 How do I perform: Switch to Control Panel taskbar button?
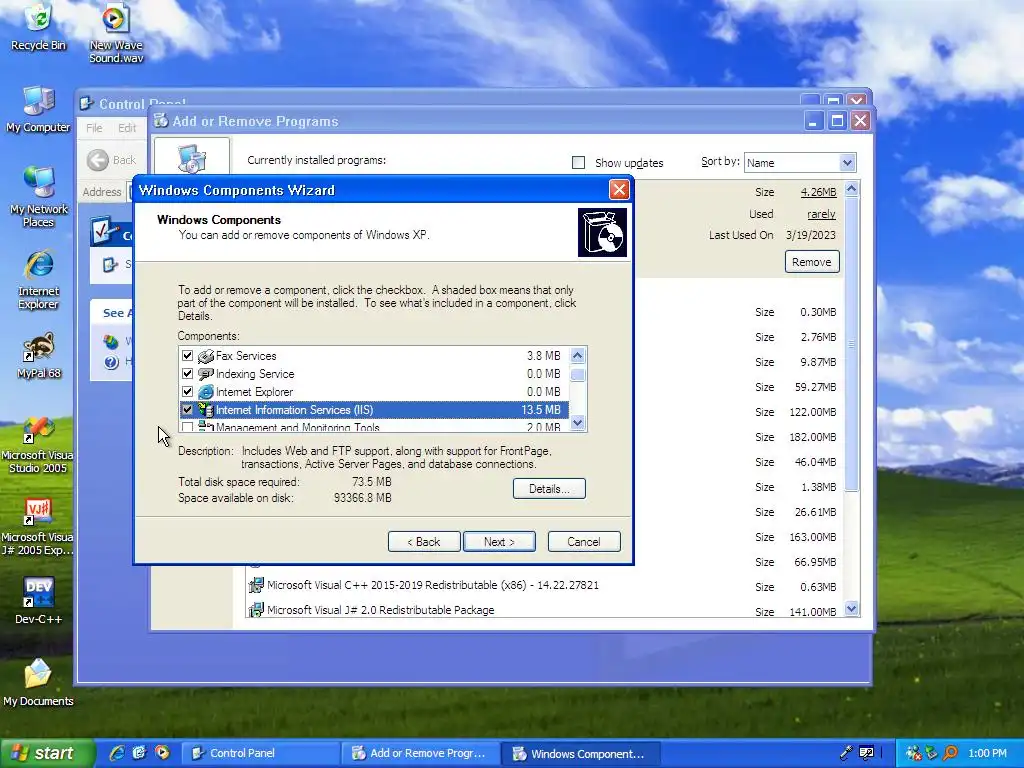click(259, 753)
